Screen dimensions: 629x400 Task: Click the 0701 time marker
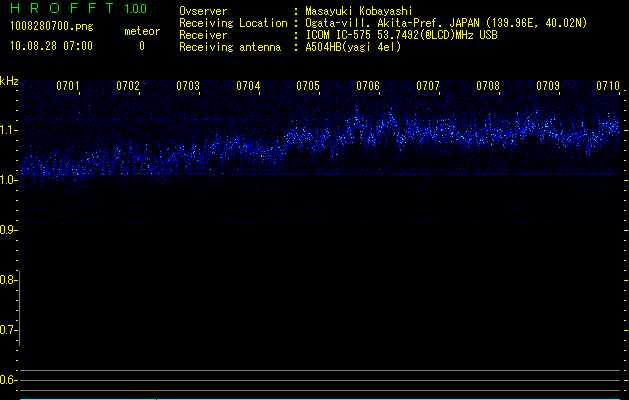(68, 87)
